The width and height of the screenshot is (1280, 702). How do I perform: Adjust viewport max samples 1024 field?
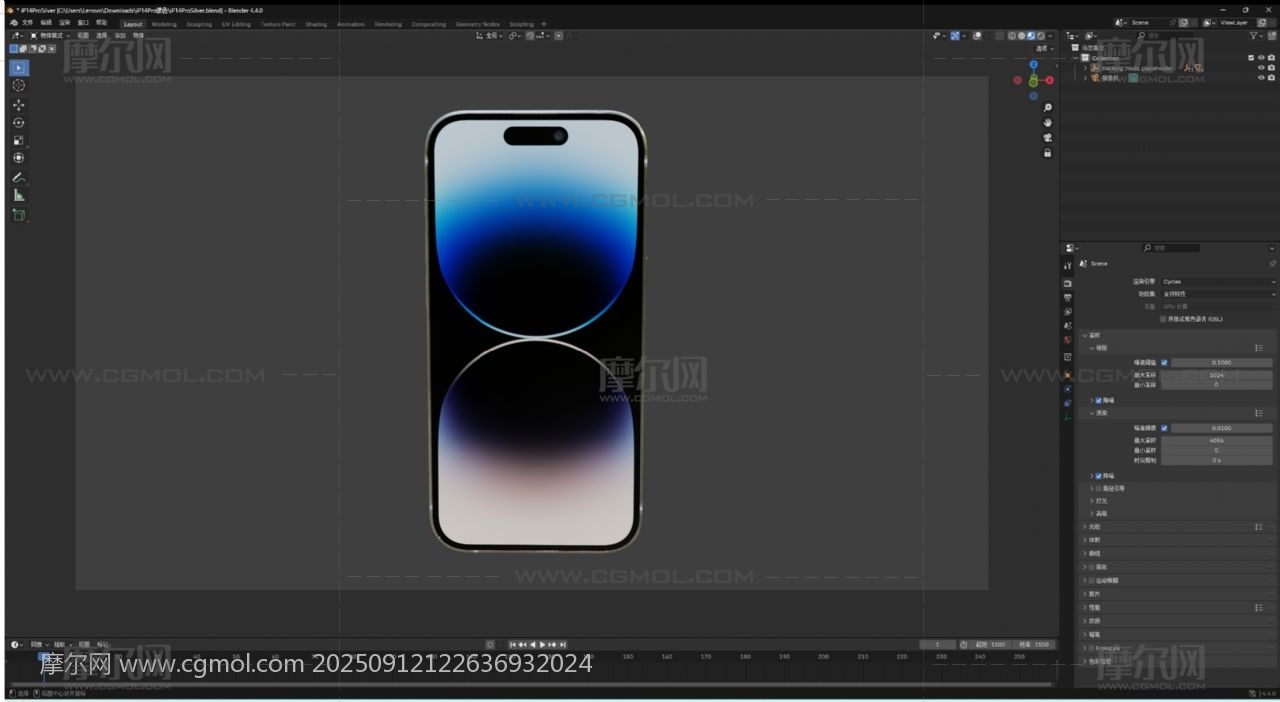click(x=1216, y=375)
